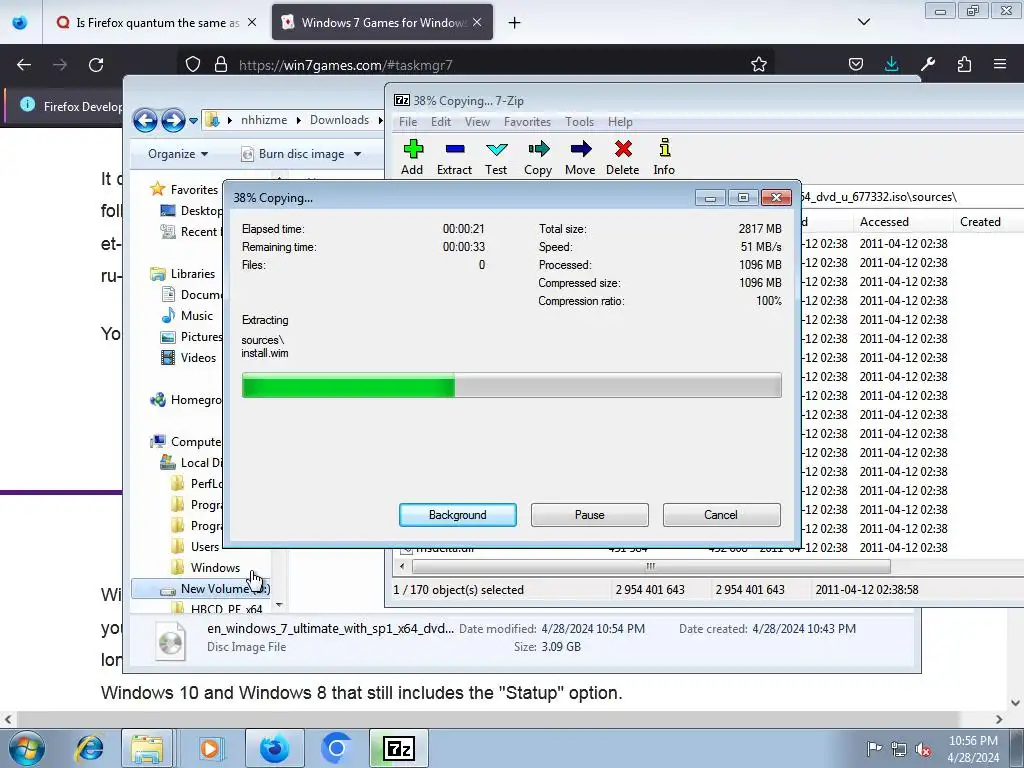Click the Info icon in 7-Zip toolbar
The width and height of the screenshot is (1024, 768).
coord(664,157)
